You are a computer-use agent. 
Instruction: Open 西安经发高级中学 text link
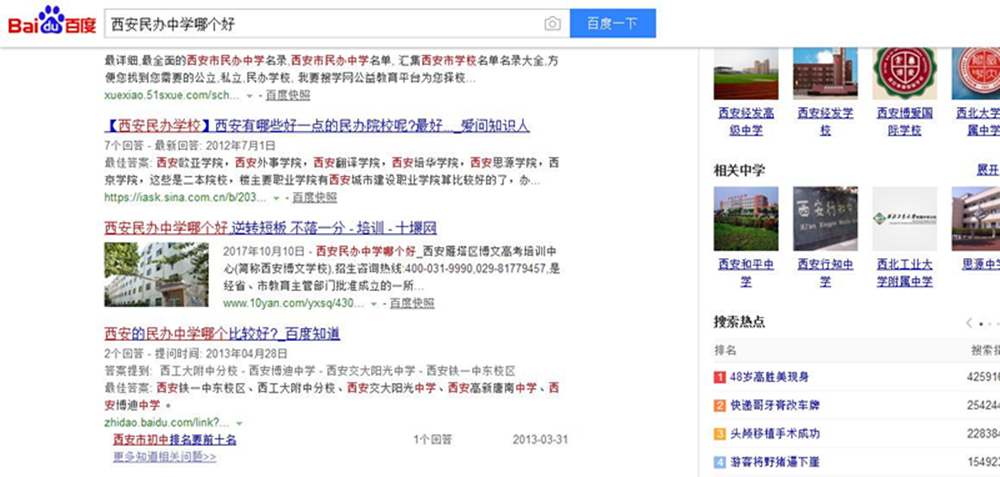[746, 122]
